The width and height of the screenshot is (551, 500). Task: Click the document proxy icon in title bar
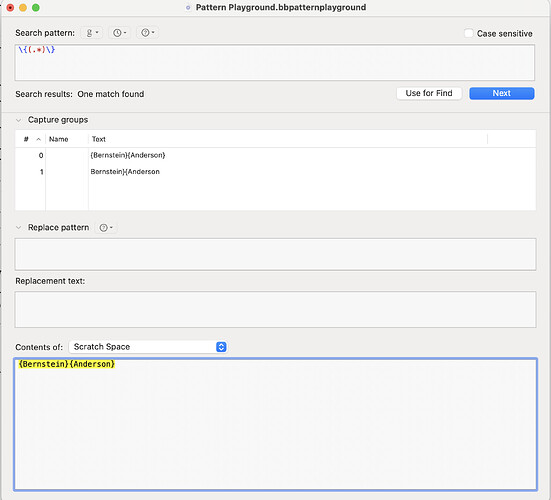point(188,7)
